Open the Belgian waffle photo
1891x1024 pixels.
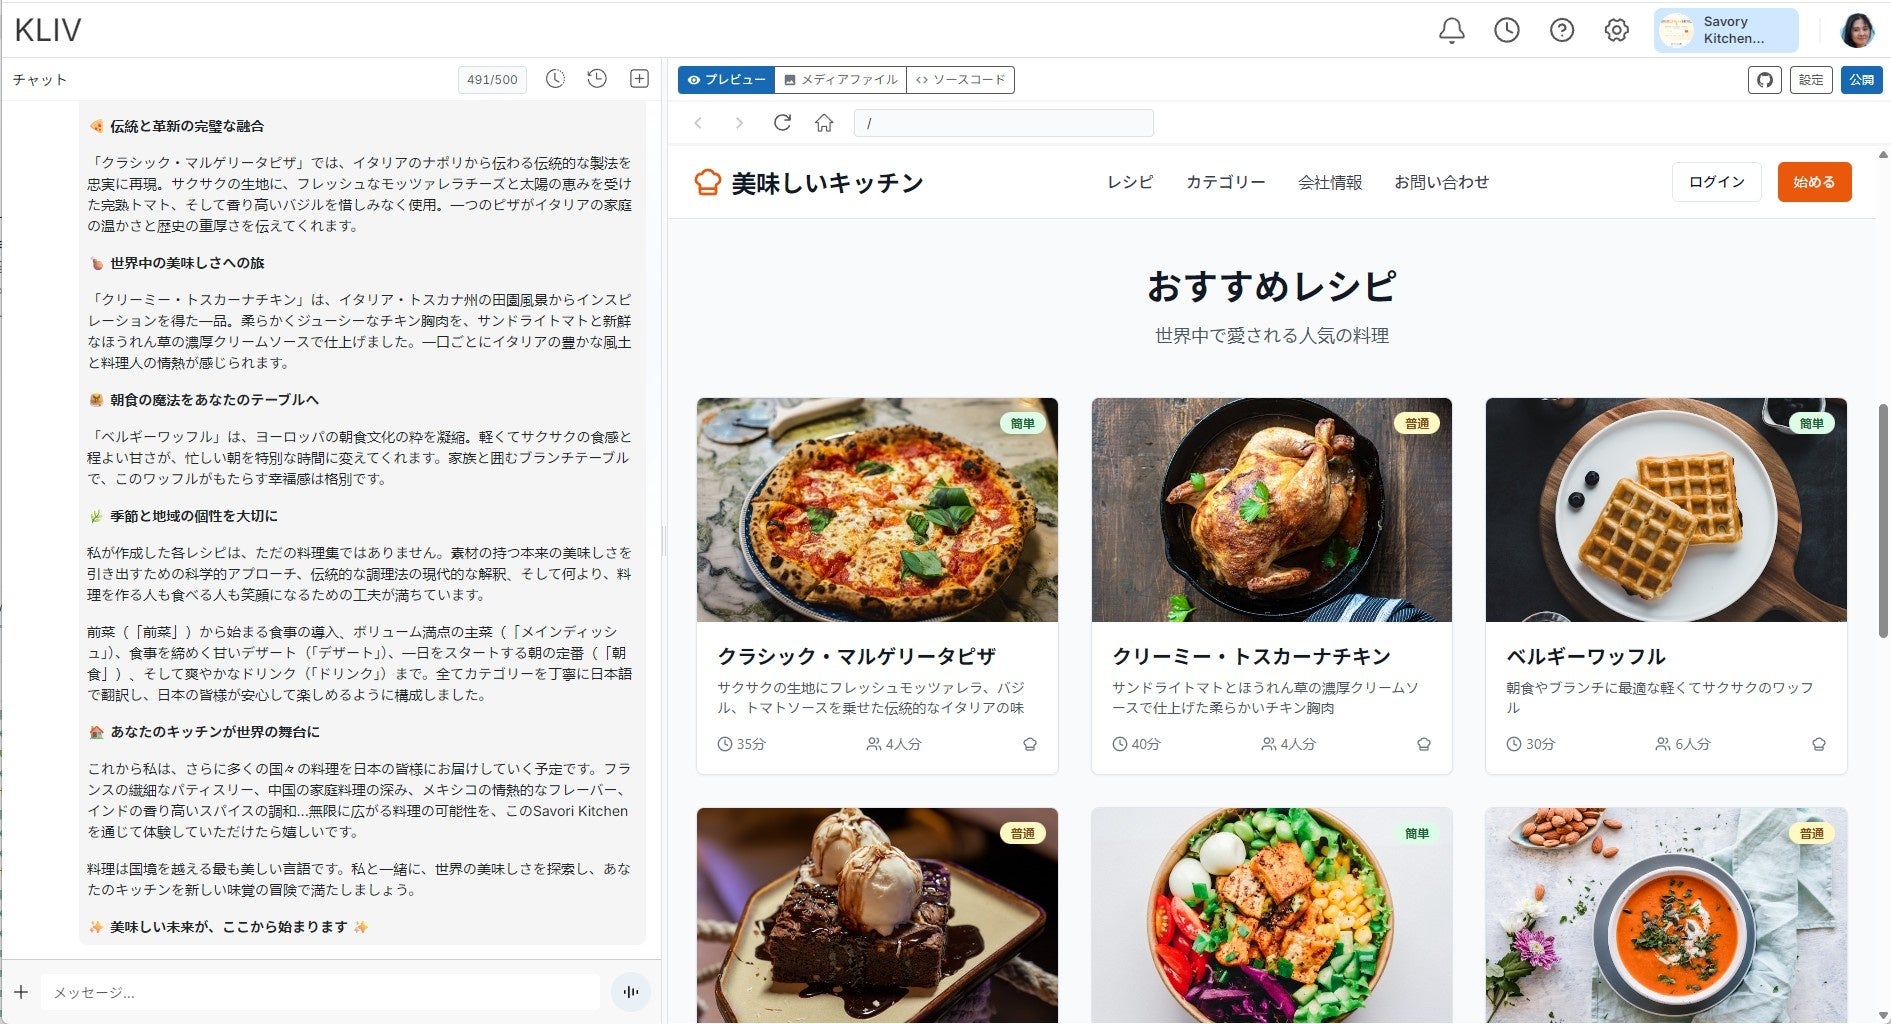tap(1666, 510)
